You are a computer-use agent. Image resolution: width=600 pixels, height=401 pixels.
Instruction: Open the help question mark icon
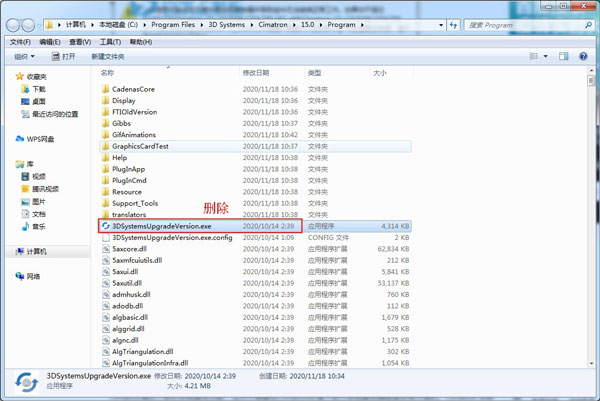point(583,56)
